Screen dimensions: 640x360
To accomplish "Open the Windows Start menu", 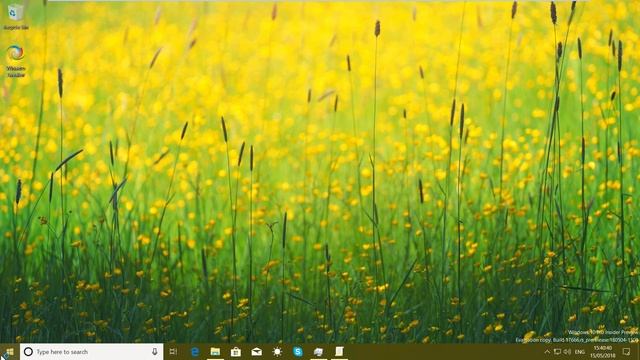I will pos(10,352).
